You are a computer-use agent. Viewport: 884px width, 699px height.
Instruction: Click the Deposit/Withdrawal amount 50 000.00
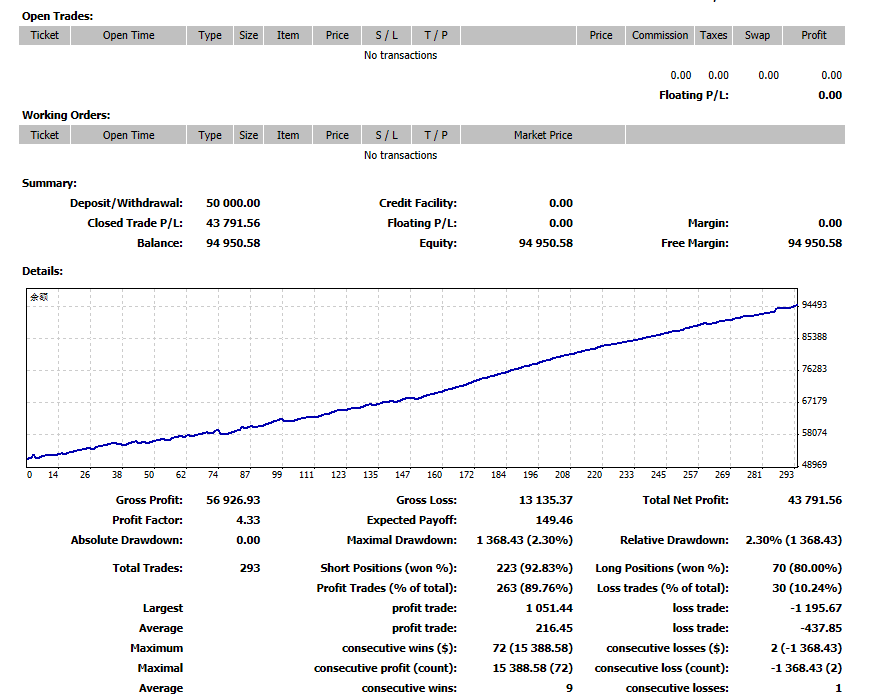point(233,203)
